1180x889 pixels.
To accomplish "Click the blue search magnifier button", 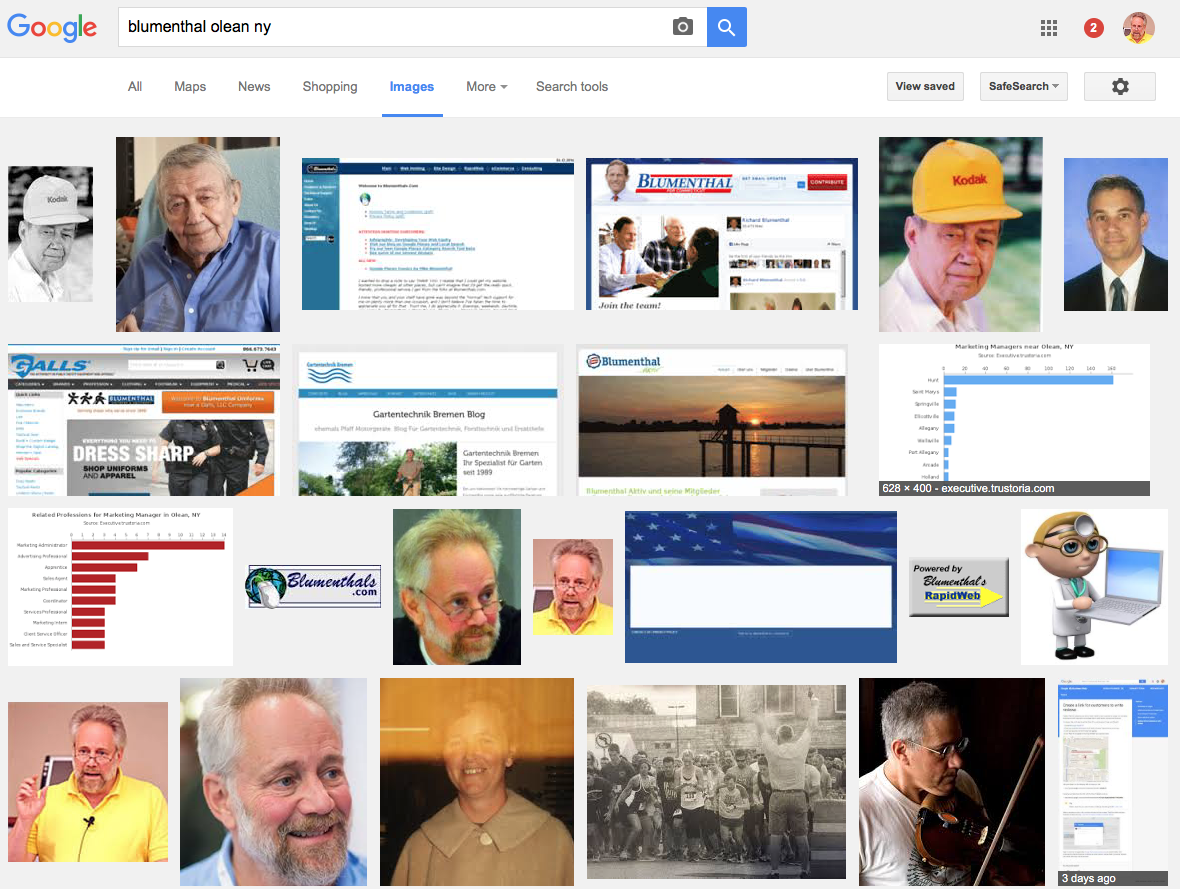I will coord(726,27).
